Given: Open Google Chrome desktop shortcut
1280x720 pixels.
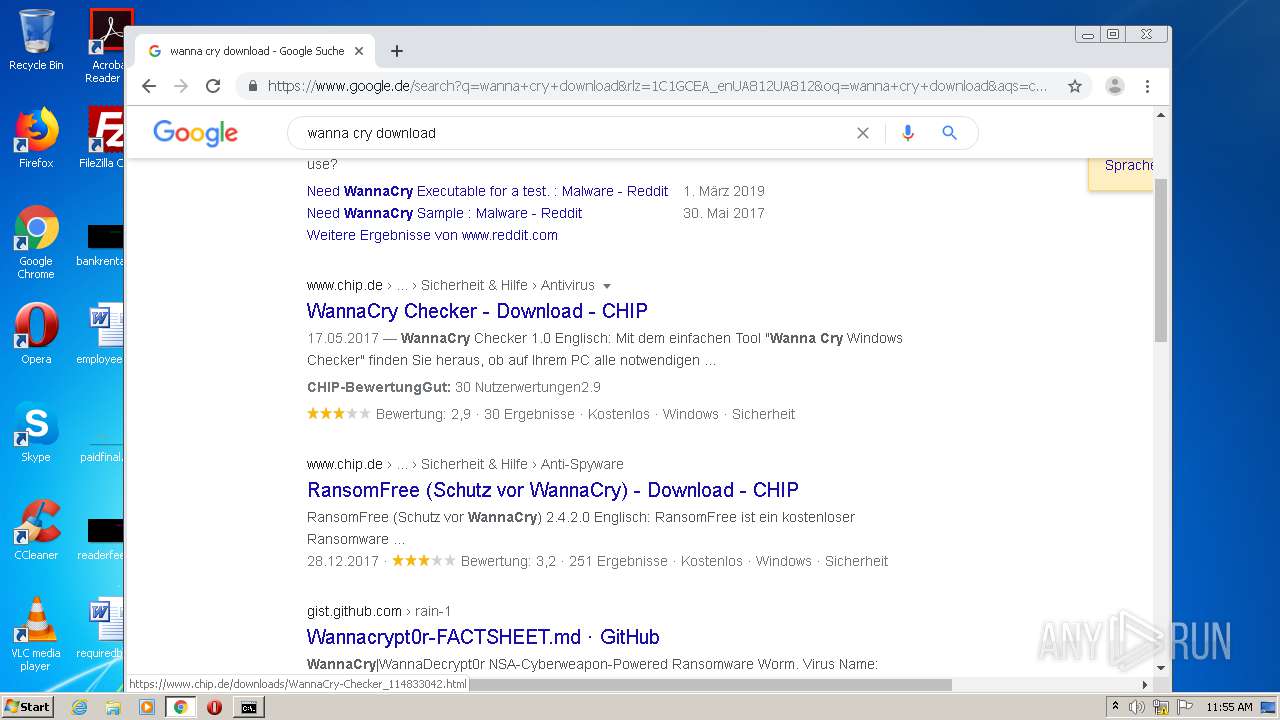Looking at the screenshot, I should tap(36, 242).
